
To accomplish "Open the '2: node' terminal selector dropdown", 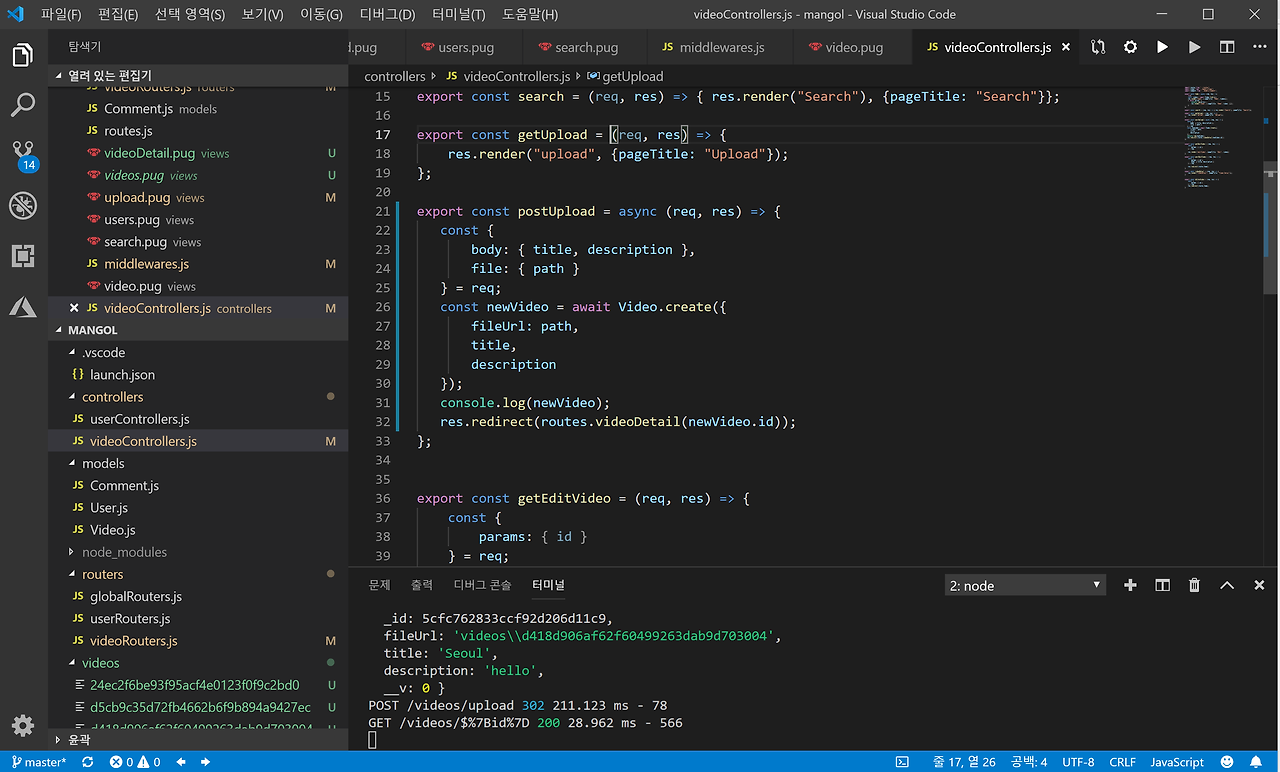I will point(1025,585).
